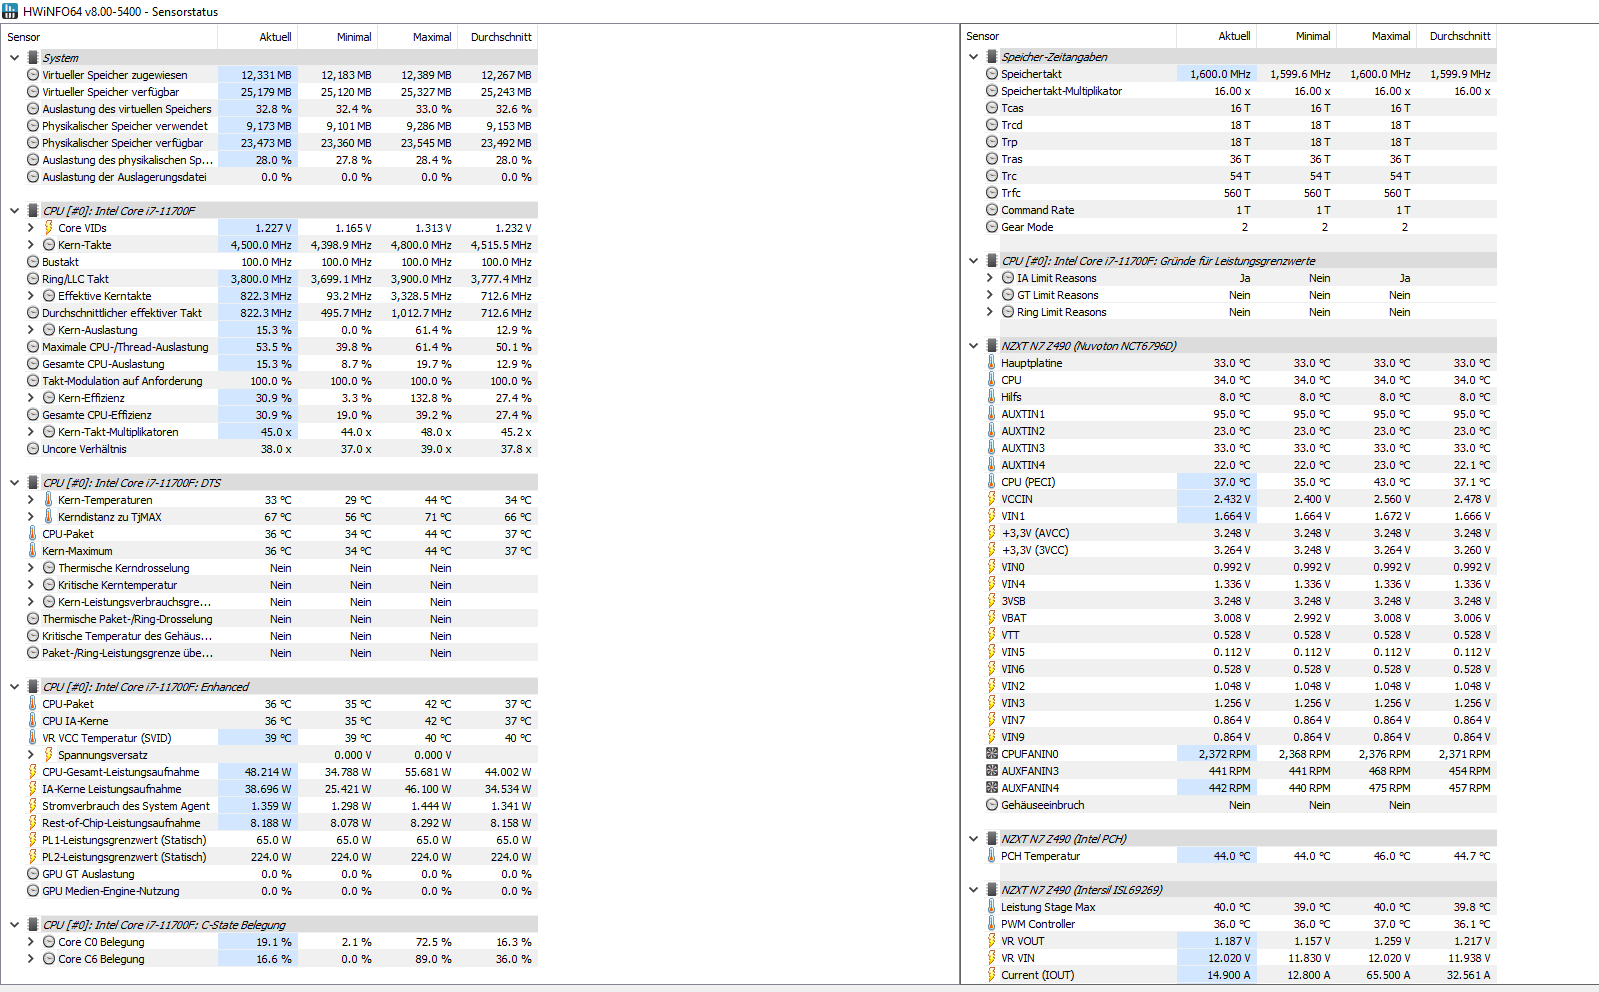Expand the Core VIDs row
The width and height of the screenshot is (1599, 992).
[x=31, y=228]
